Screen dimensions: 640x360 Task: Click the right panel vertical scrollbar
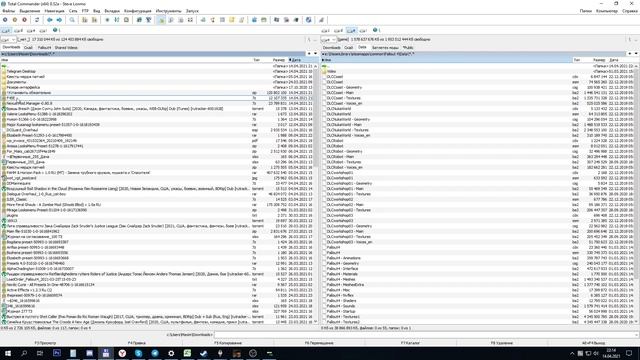tap(637, 193)
